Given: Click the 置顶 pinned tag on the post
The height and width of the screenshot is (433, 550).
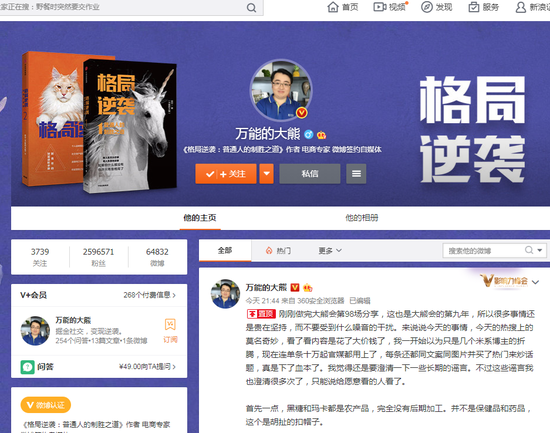Looking at the screenshot, I should click(261, 314).
